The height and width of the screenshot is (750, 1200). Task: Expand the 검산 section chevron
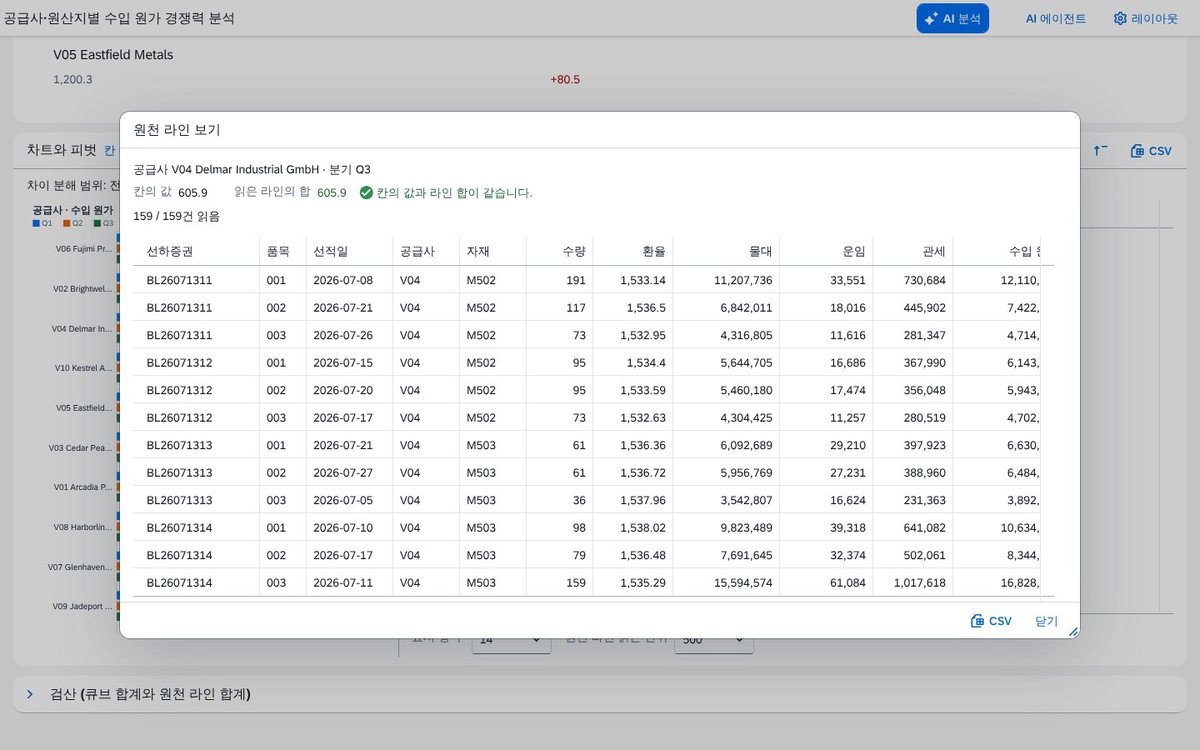(30, 694)
